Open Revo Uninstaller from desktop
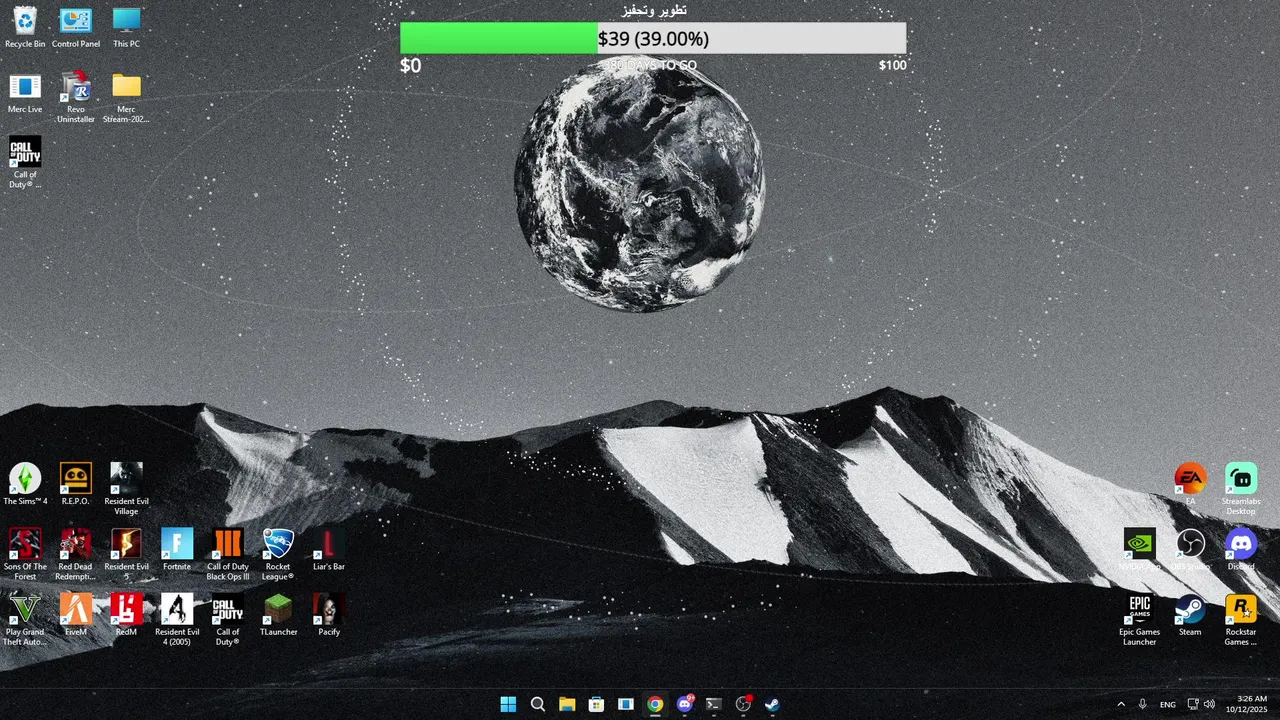The height and width of the screenshot is (720, 1280). click(x=76, y=97)
